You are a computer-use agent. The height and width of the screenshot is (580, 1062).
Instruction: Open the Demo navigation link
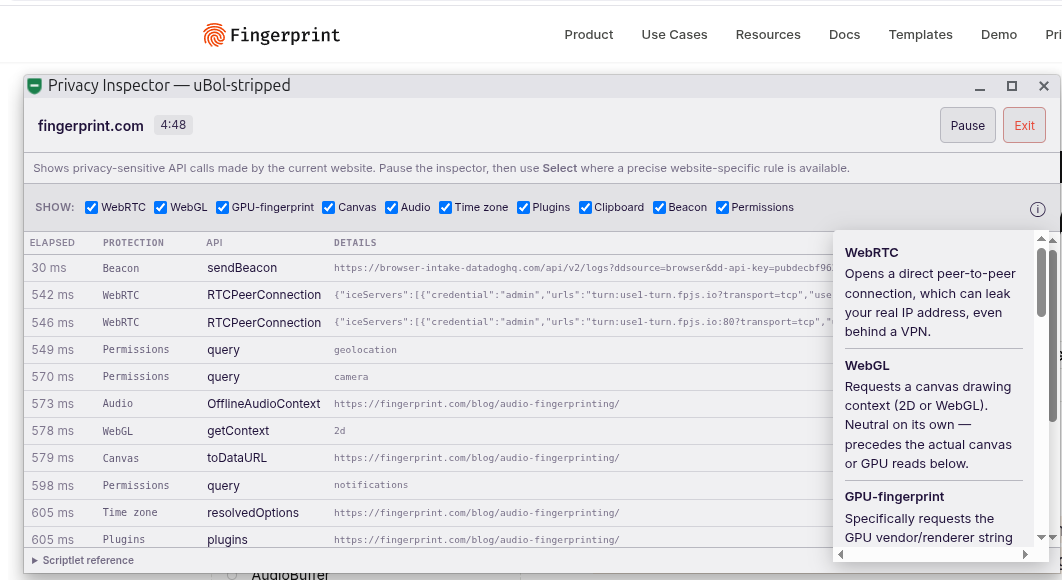(x=998, y=35)
